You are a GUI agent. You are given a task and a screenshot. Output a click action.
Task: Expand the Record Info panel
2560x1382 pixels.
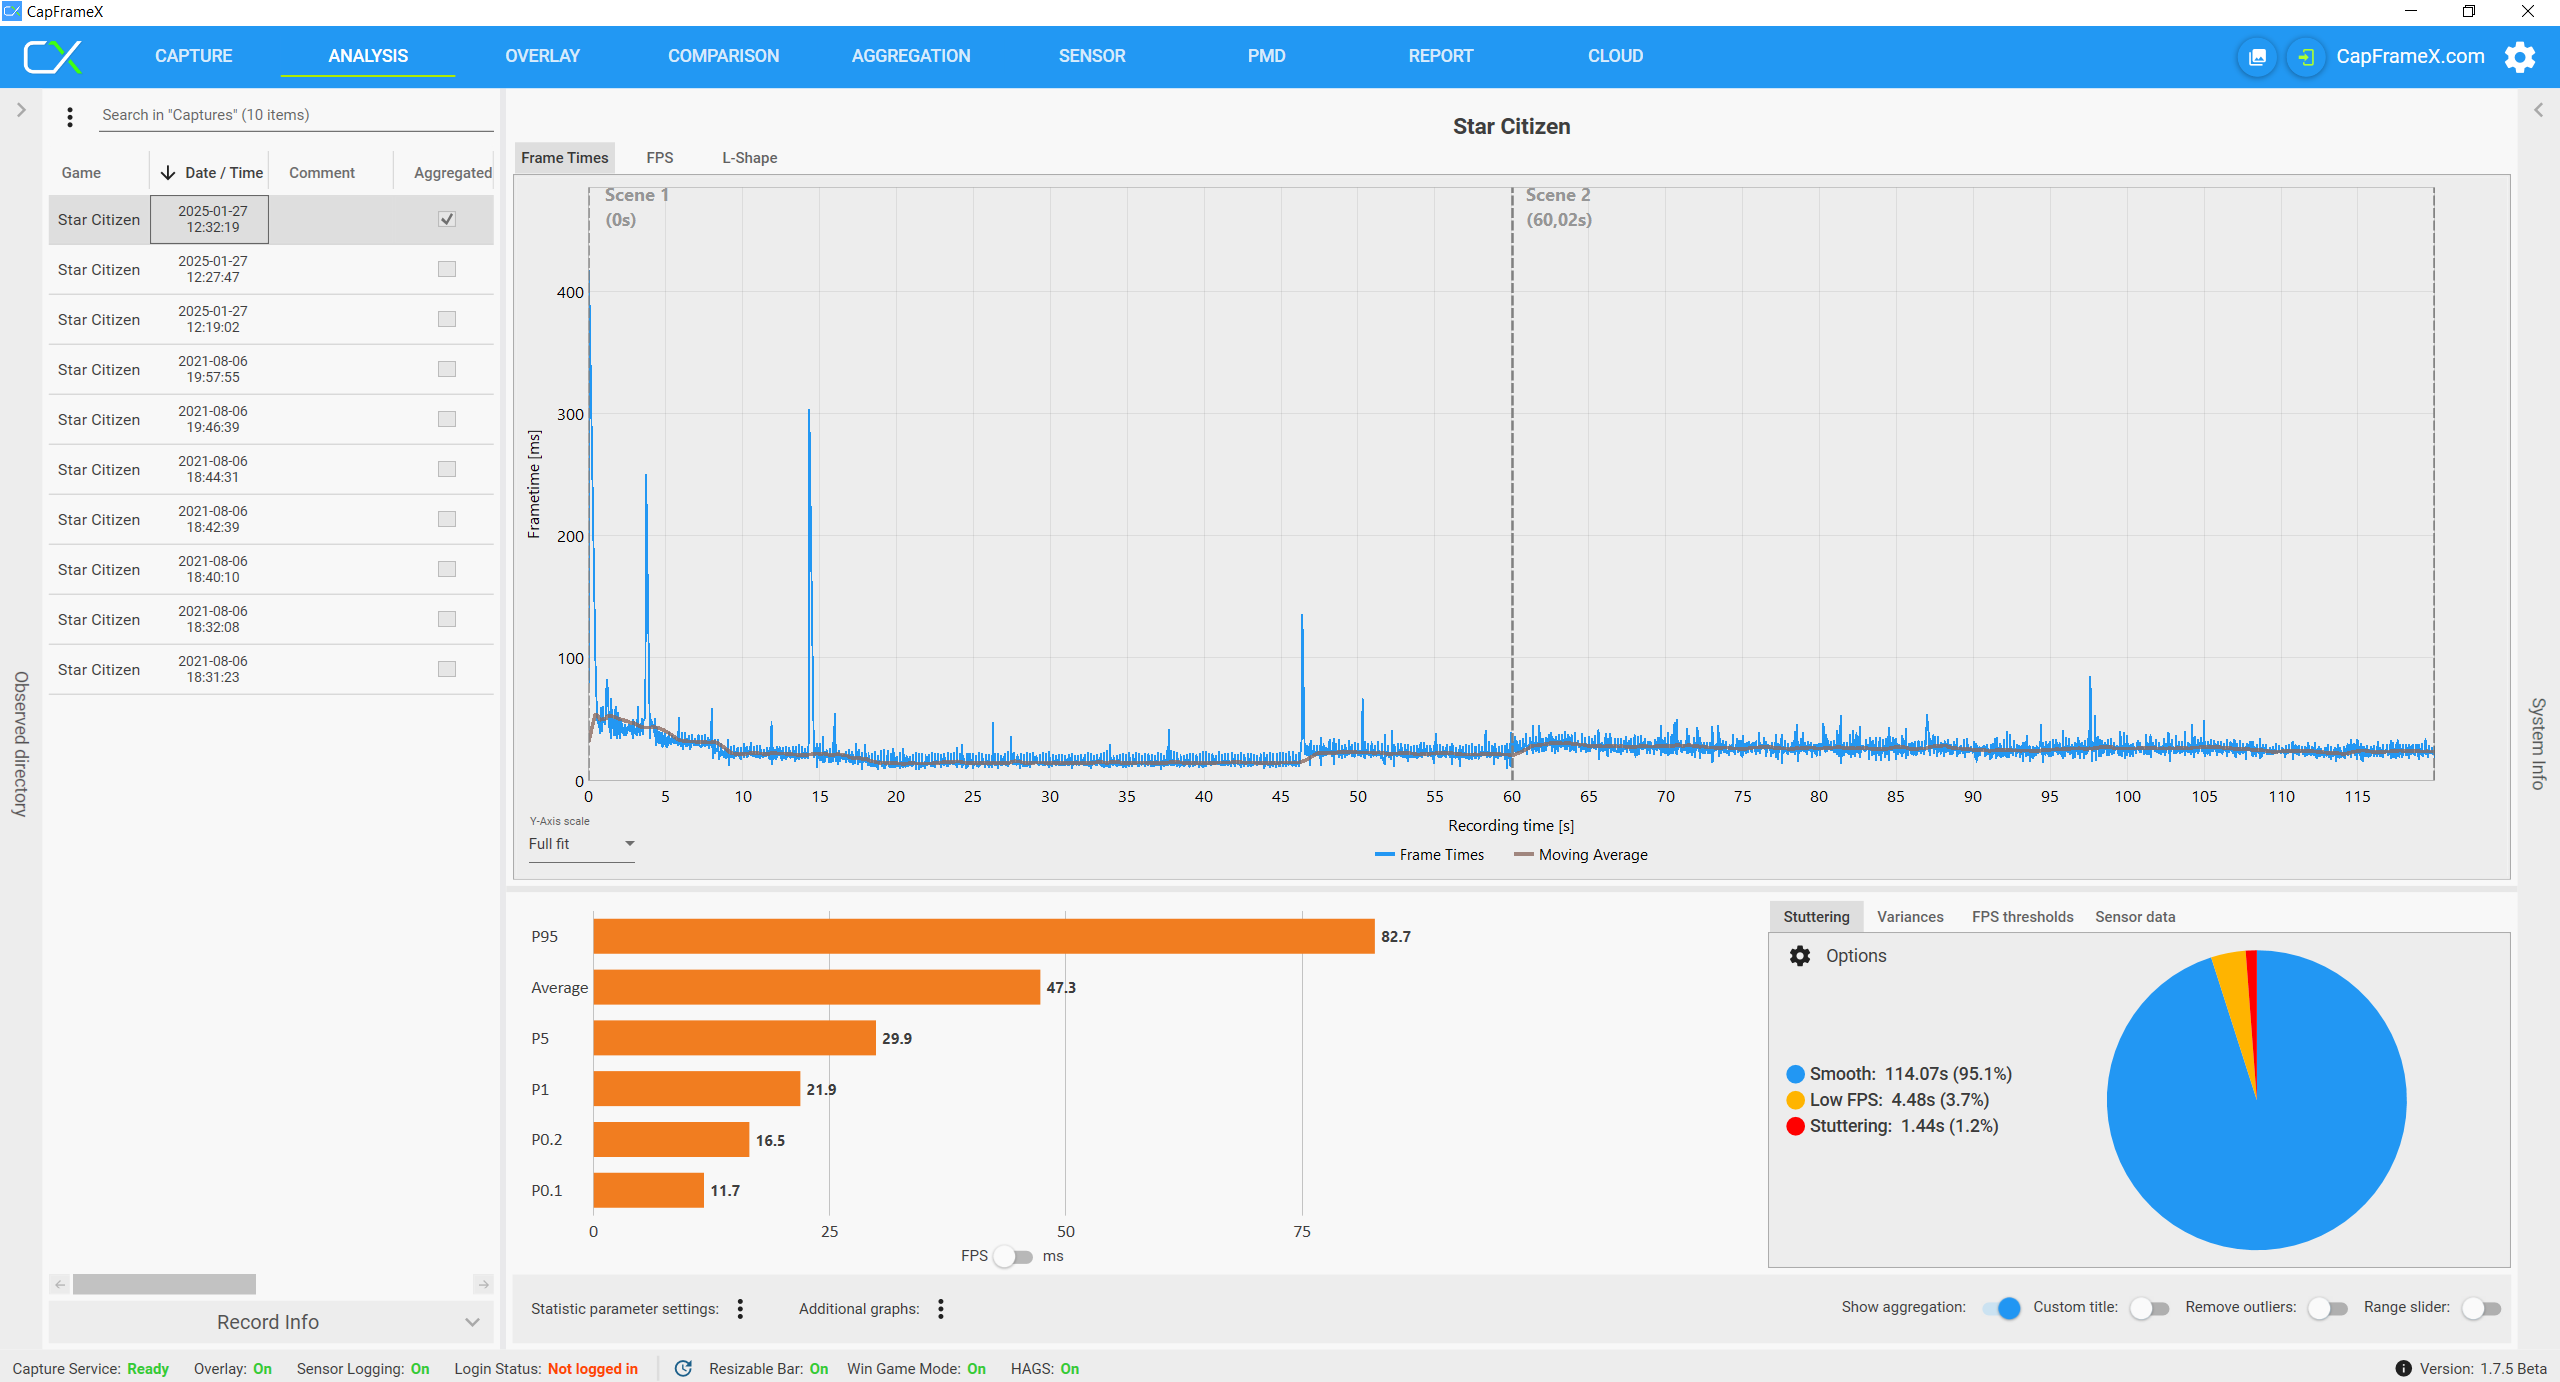270,1322
